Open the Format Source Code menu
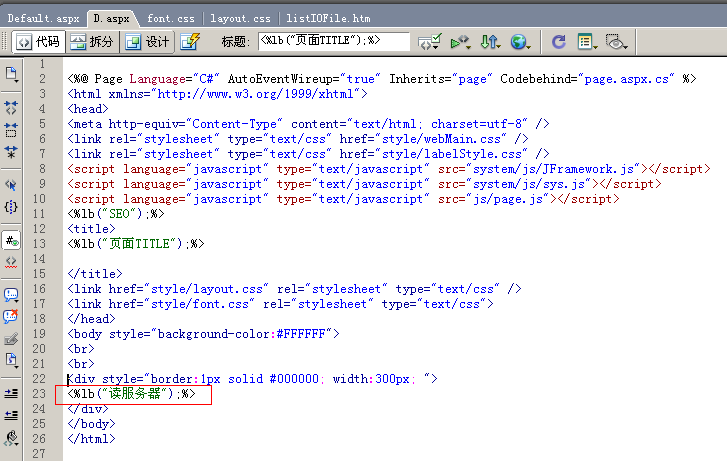This screenshot has width=727, height=461. pyautogui.click(x=11, y=437)
